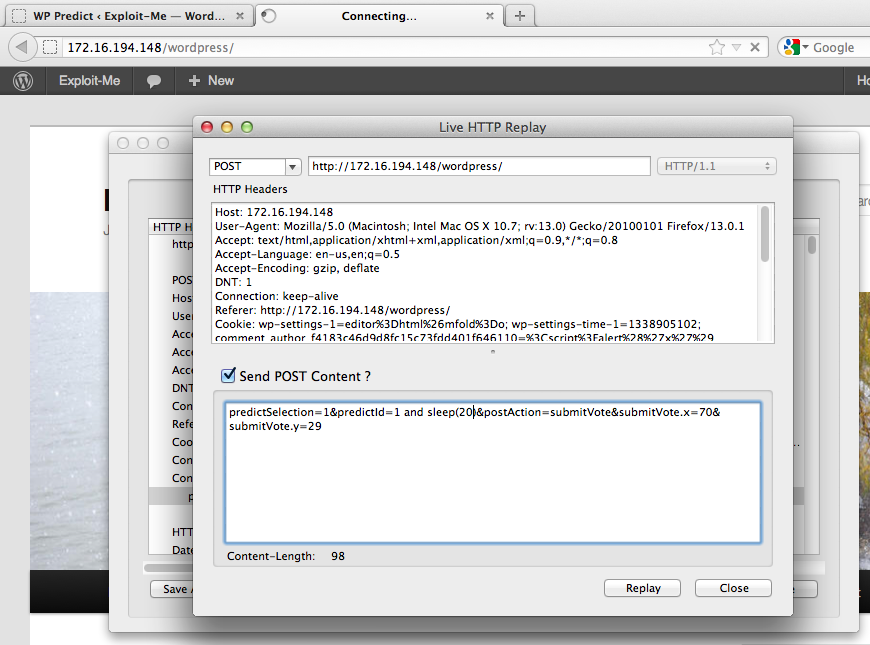This screenshot has height=645, width=870.
Task: Click the green zoom button of Live HTTP Replay
Action: coord(247,127)
